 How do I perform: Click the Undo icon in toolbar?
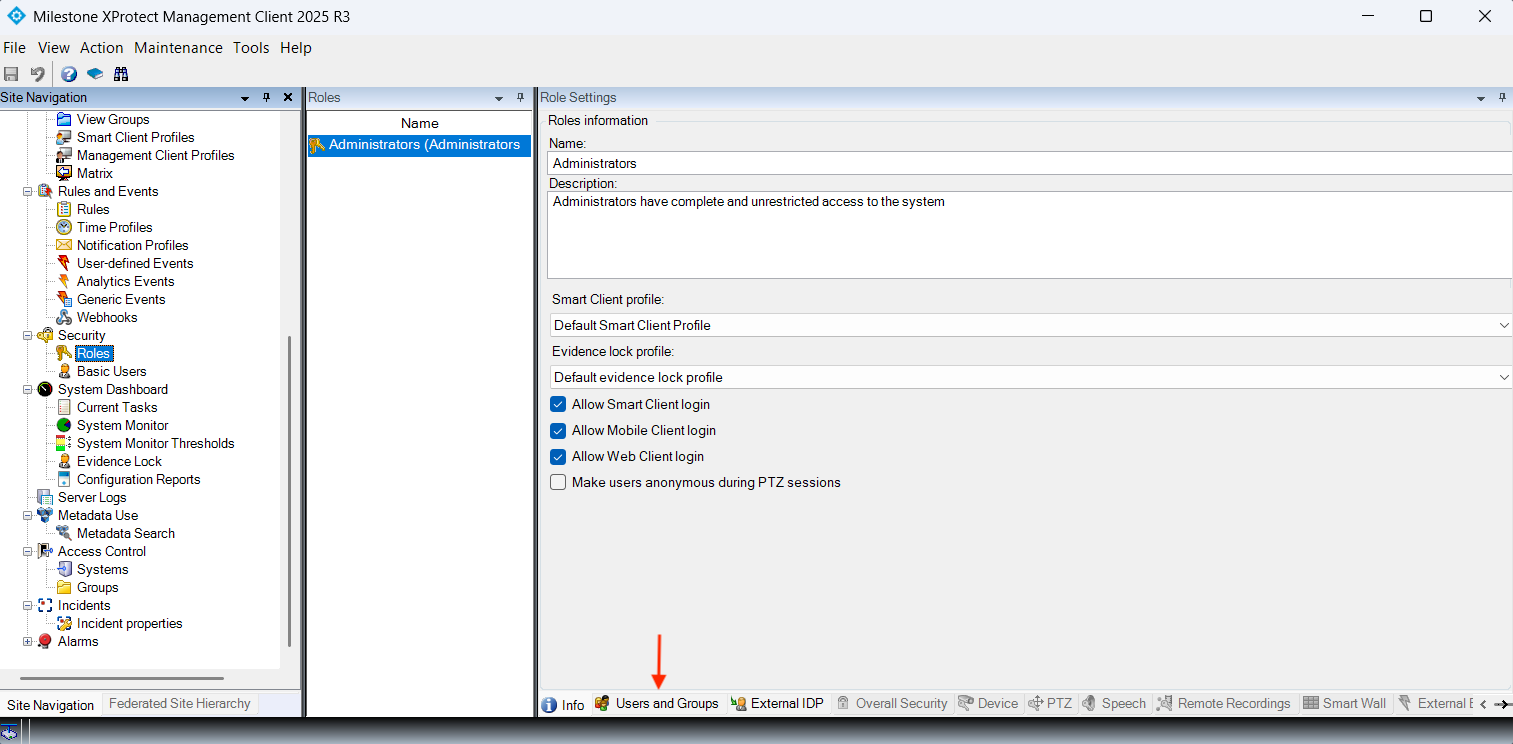[38, 74]
